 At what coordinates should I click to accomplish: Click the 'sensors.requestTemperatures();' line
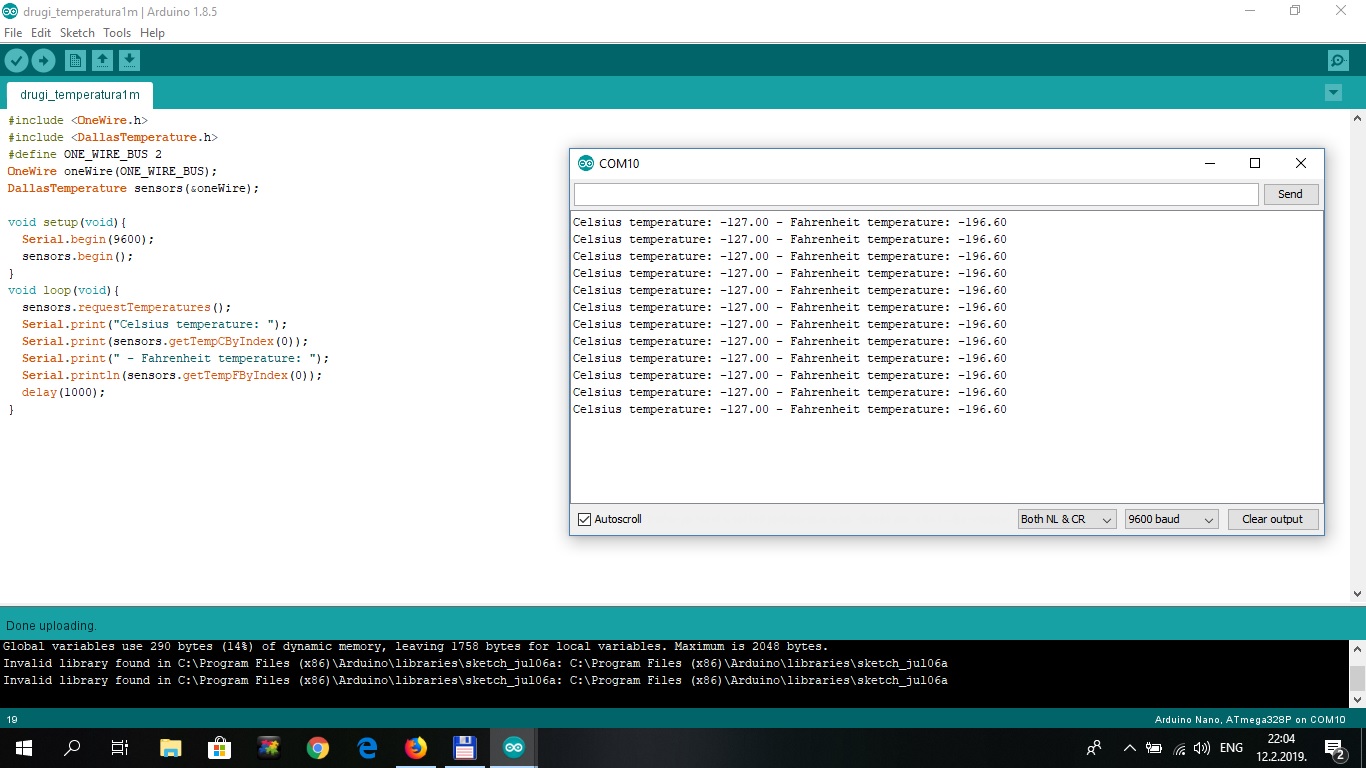tap(126, 307)
